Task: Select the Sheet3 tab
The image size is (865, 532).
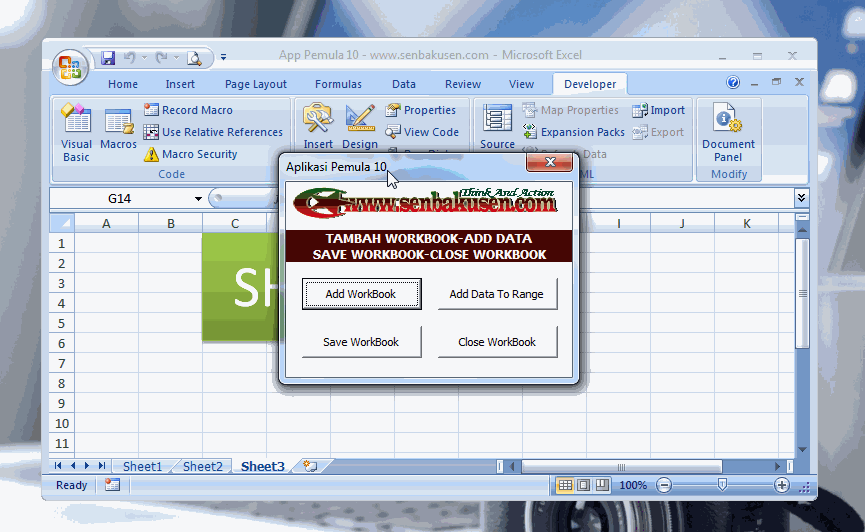Action: 263,466
